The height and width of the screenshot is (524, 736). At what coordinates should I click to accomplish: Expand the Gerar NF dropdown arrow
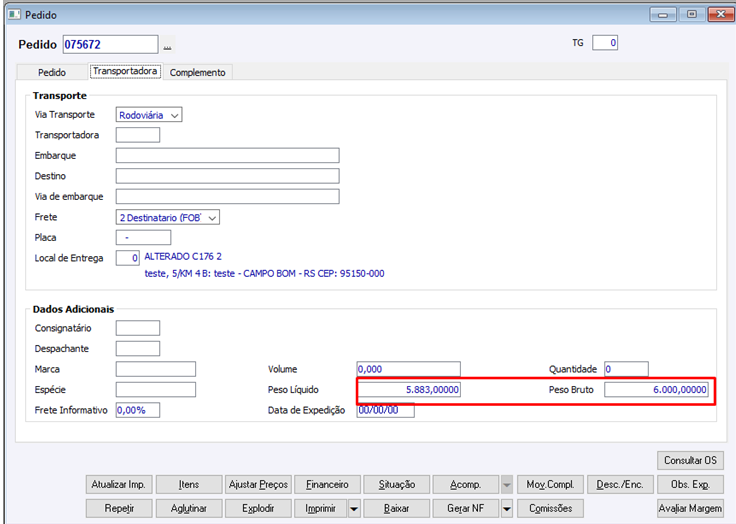(x=507, y=508)
